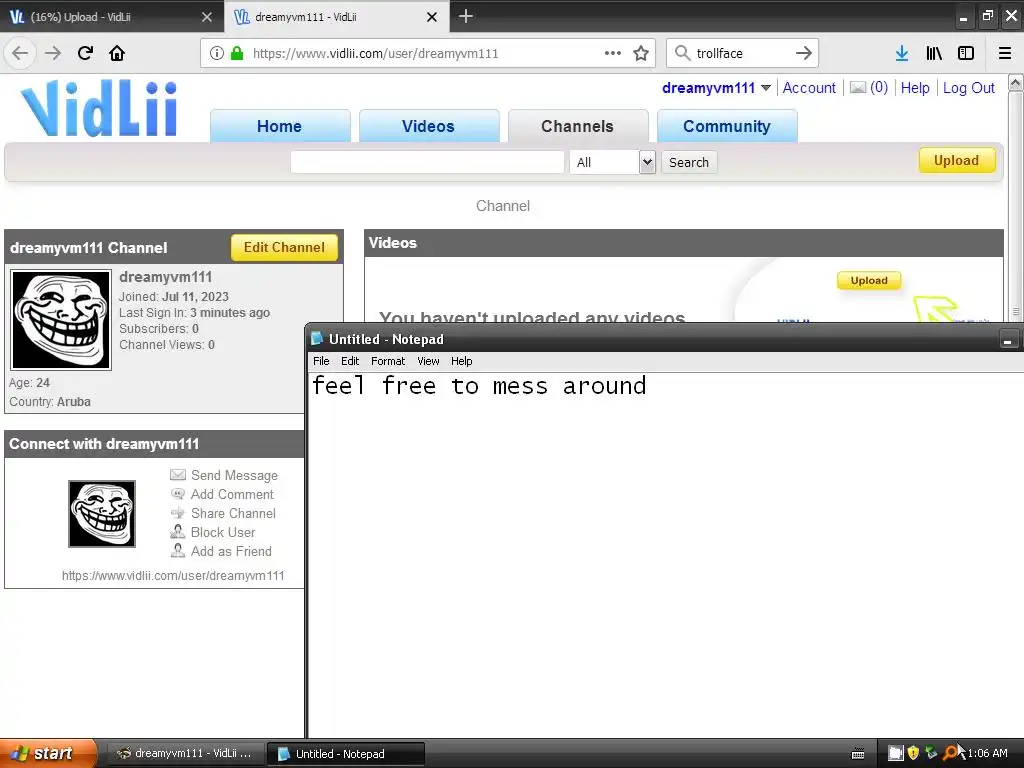Click the Add Comment bubble icon
The width and height of the screenshot is (1024, 768).
coord(178,494)
